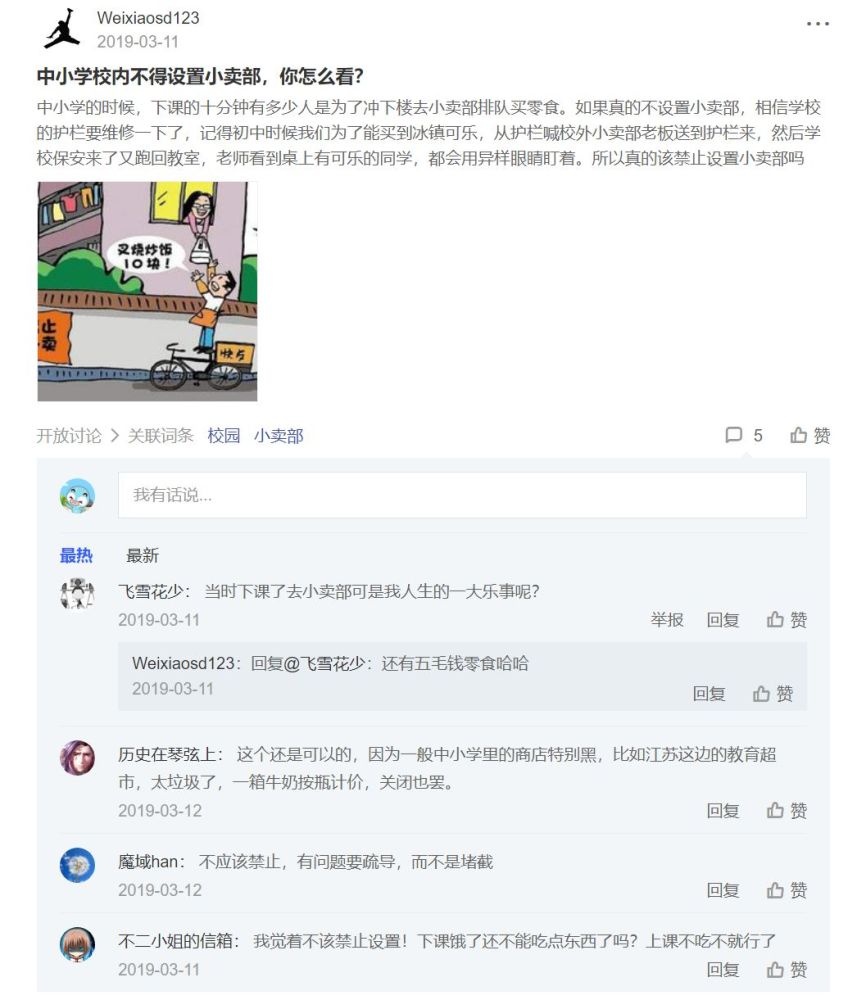Like Weixiaosd123's nested reply
866x1000 pixels.
pos(773,693)
